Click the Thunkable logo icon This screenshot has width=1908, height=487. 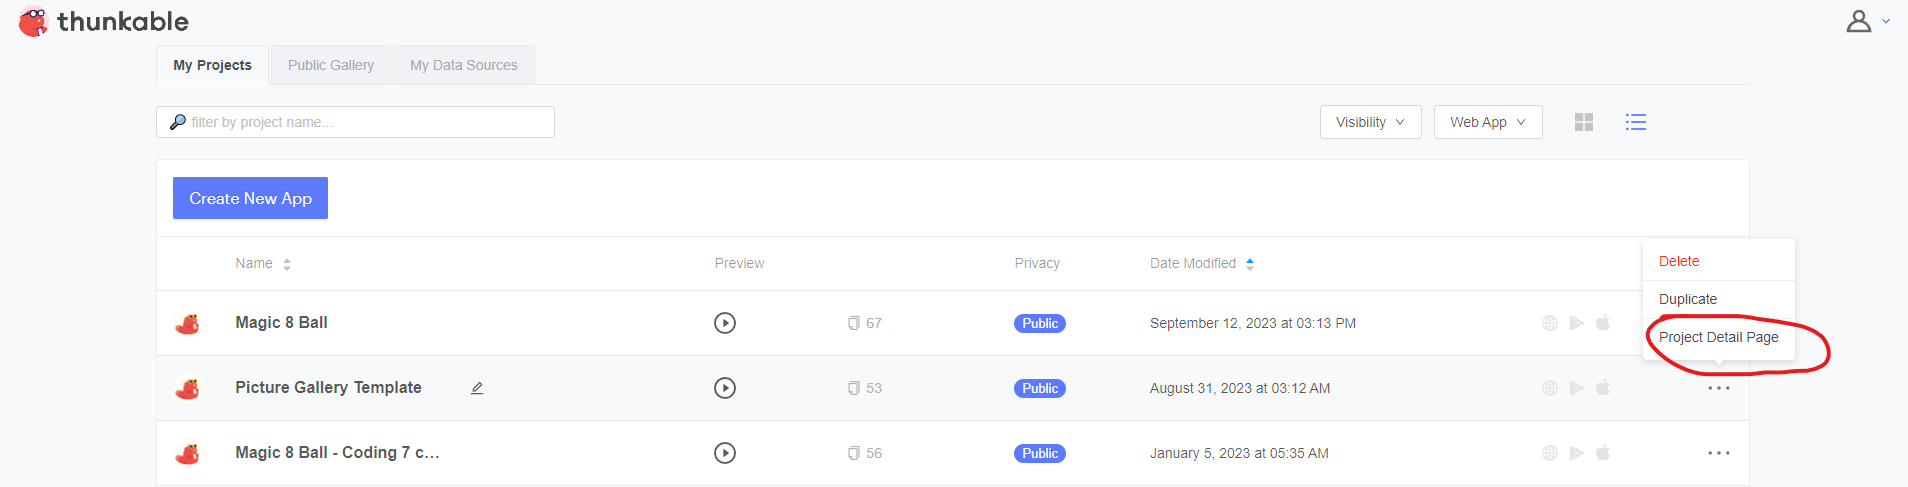pos(33,22)
